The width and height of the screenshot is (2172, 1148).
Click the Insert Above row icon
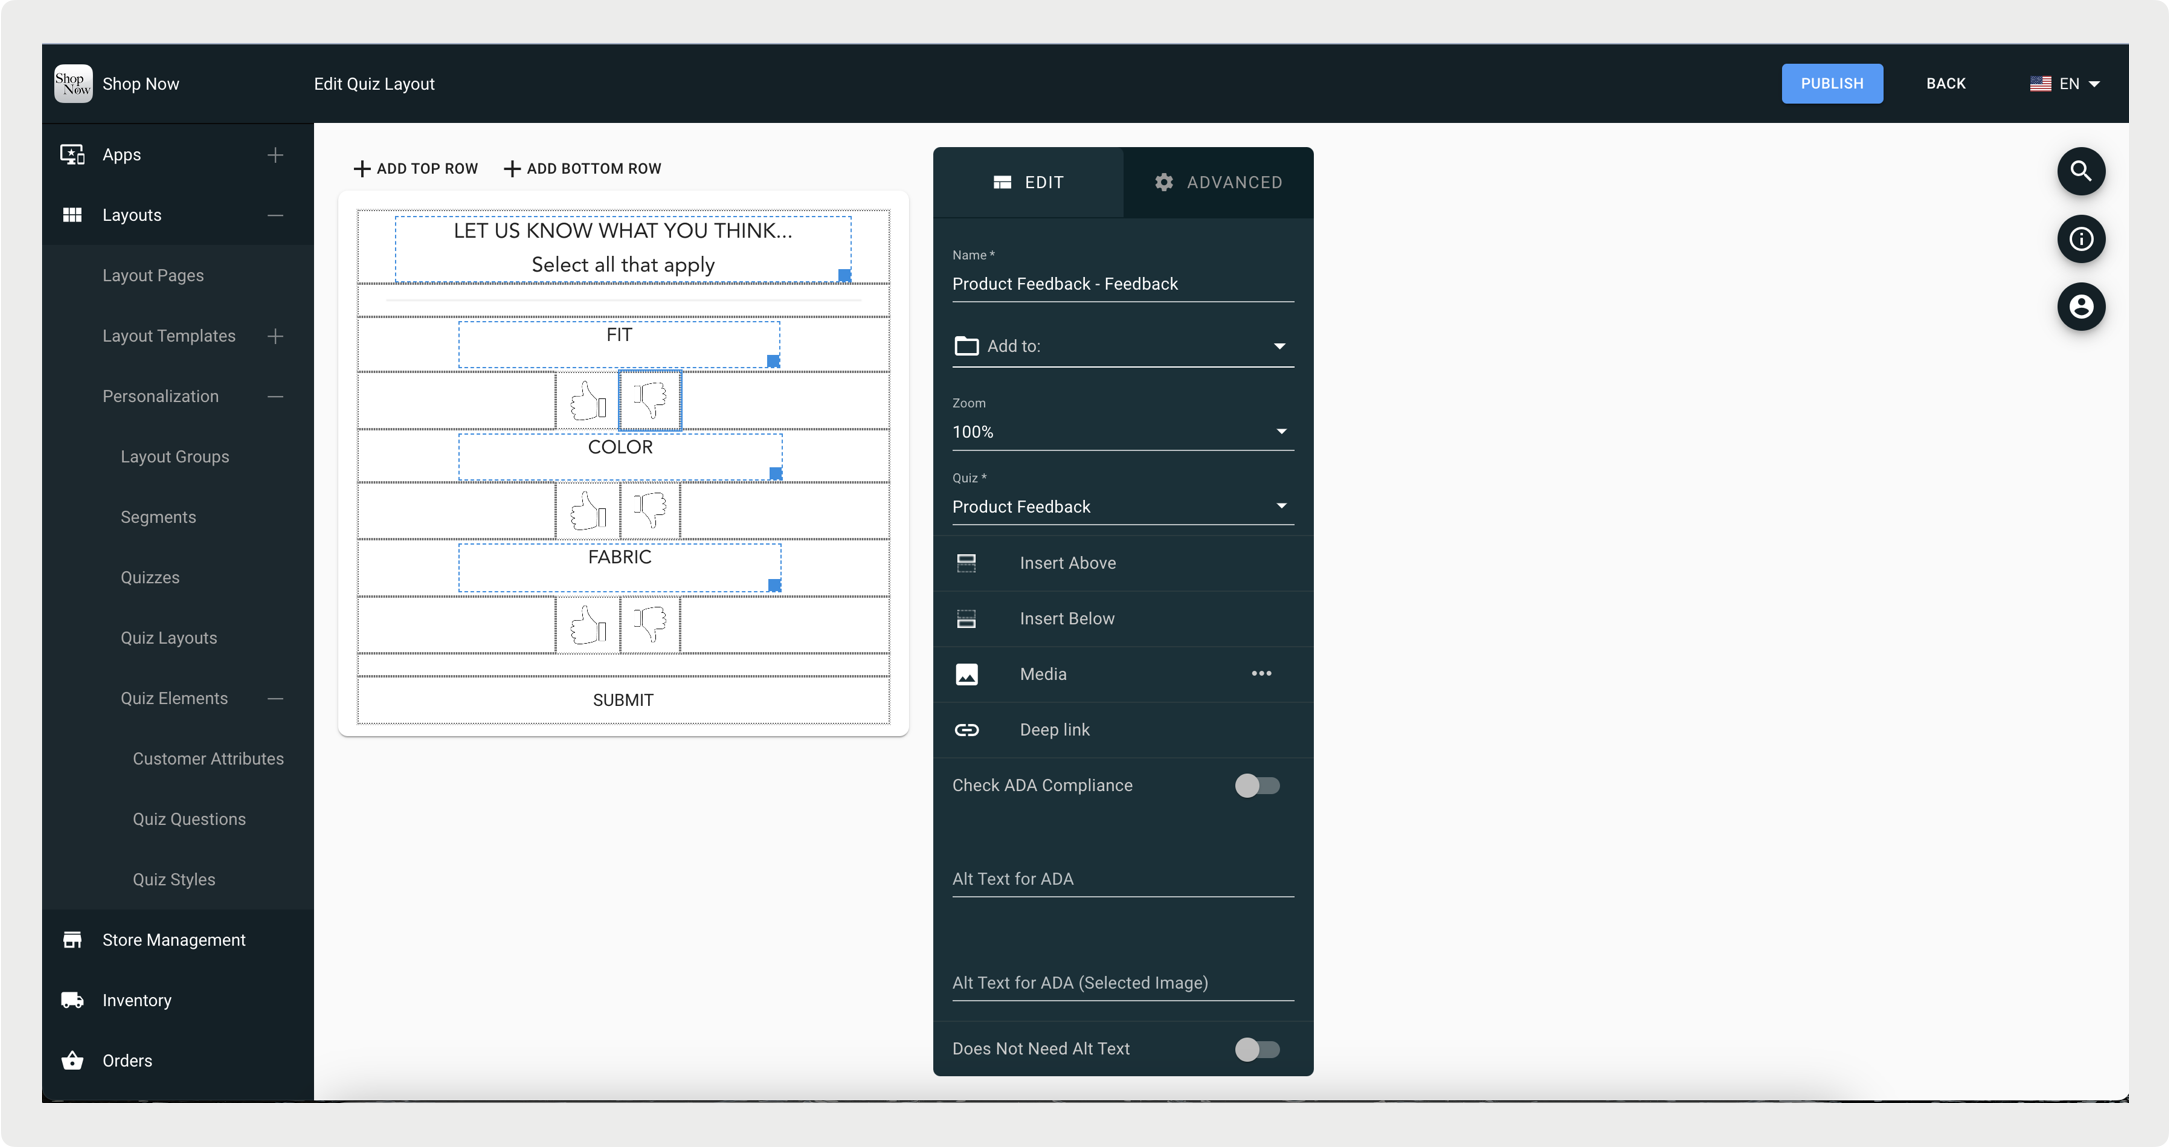click(966, 563)
